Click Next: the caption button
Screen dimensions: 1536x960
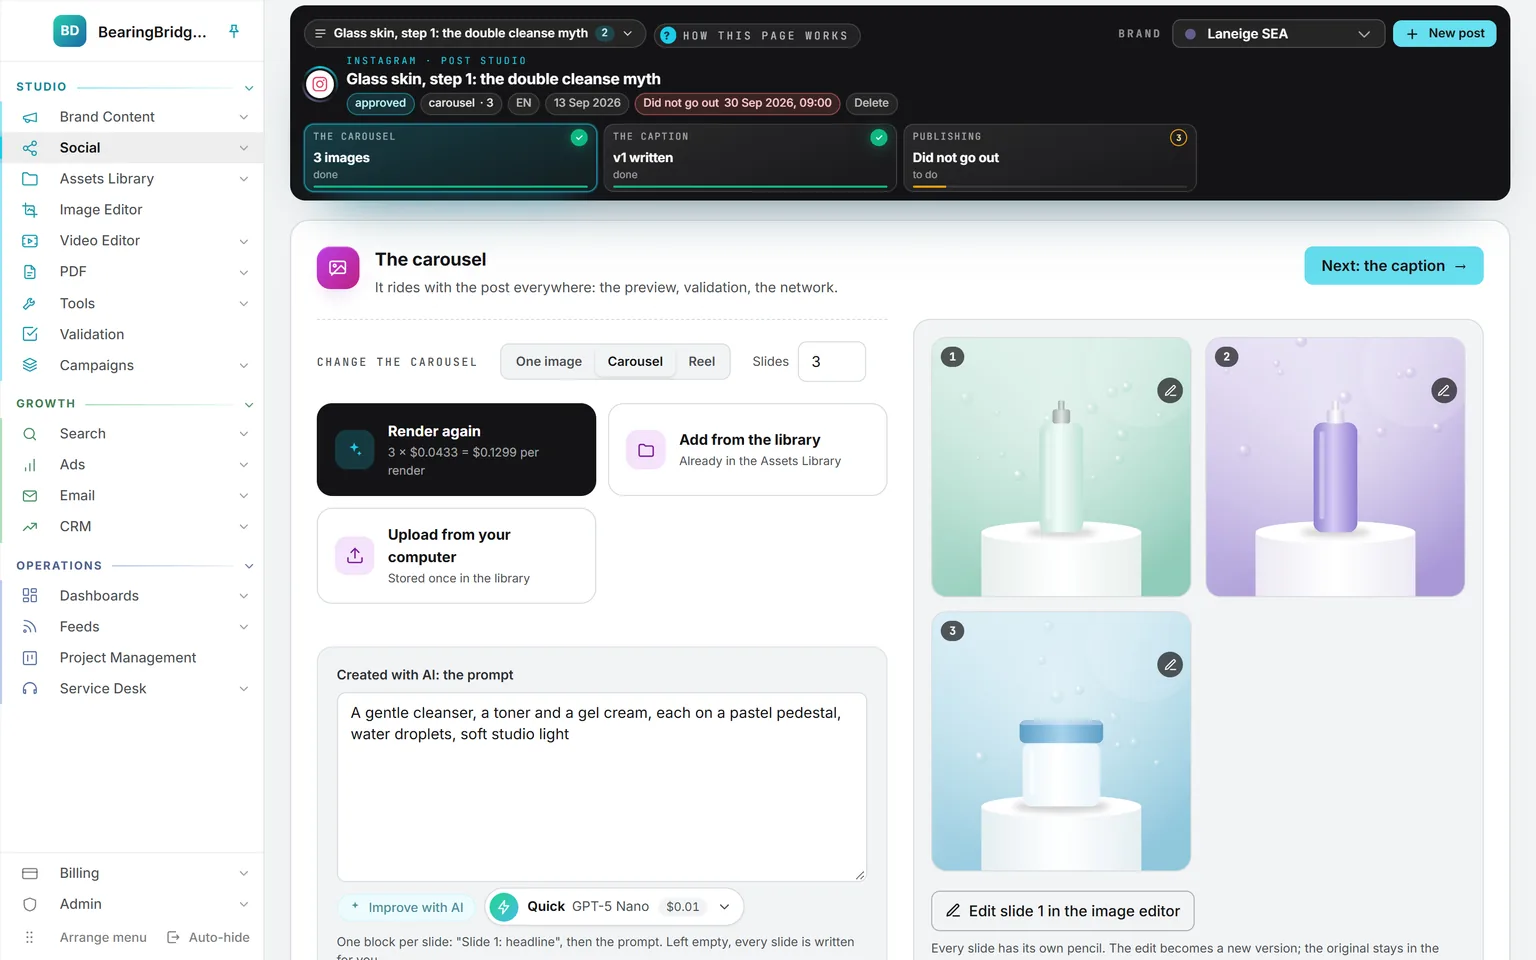pos(1394,266)
